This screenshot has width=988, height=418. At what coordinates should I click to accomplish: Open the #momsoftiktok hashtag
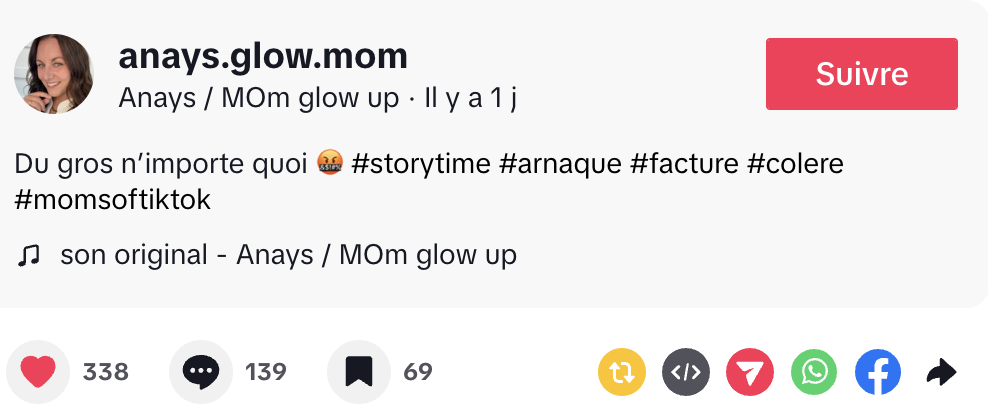113,199
